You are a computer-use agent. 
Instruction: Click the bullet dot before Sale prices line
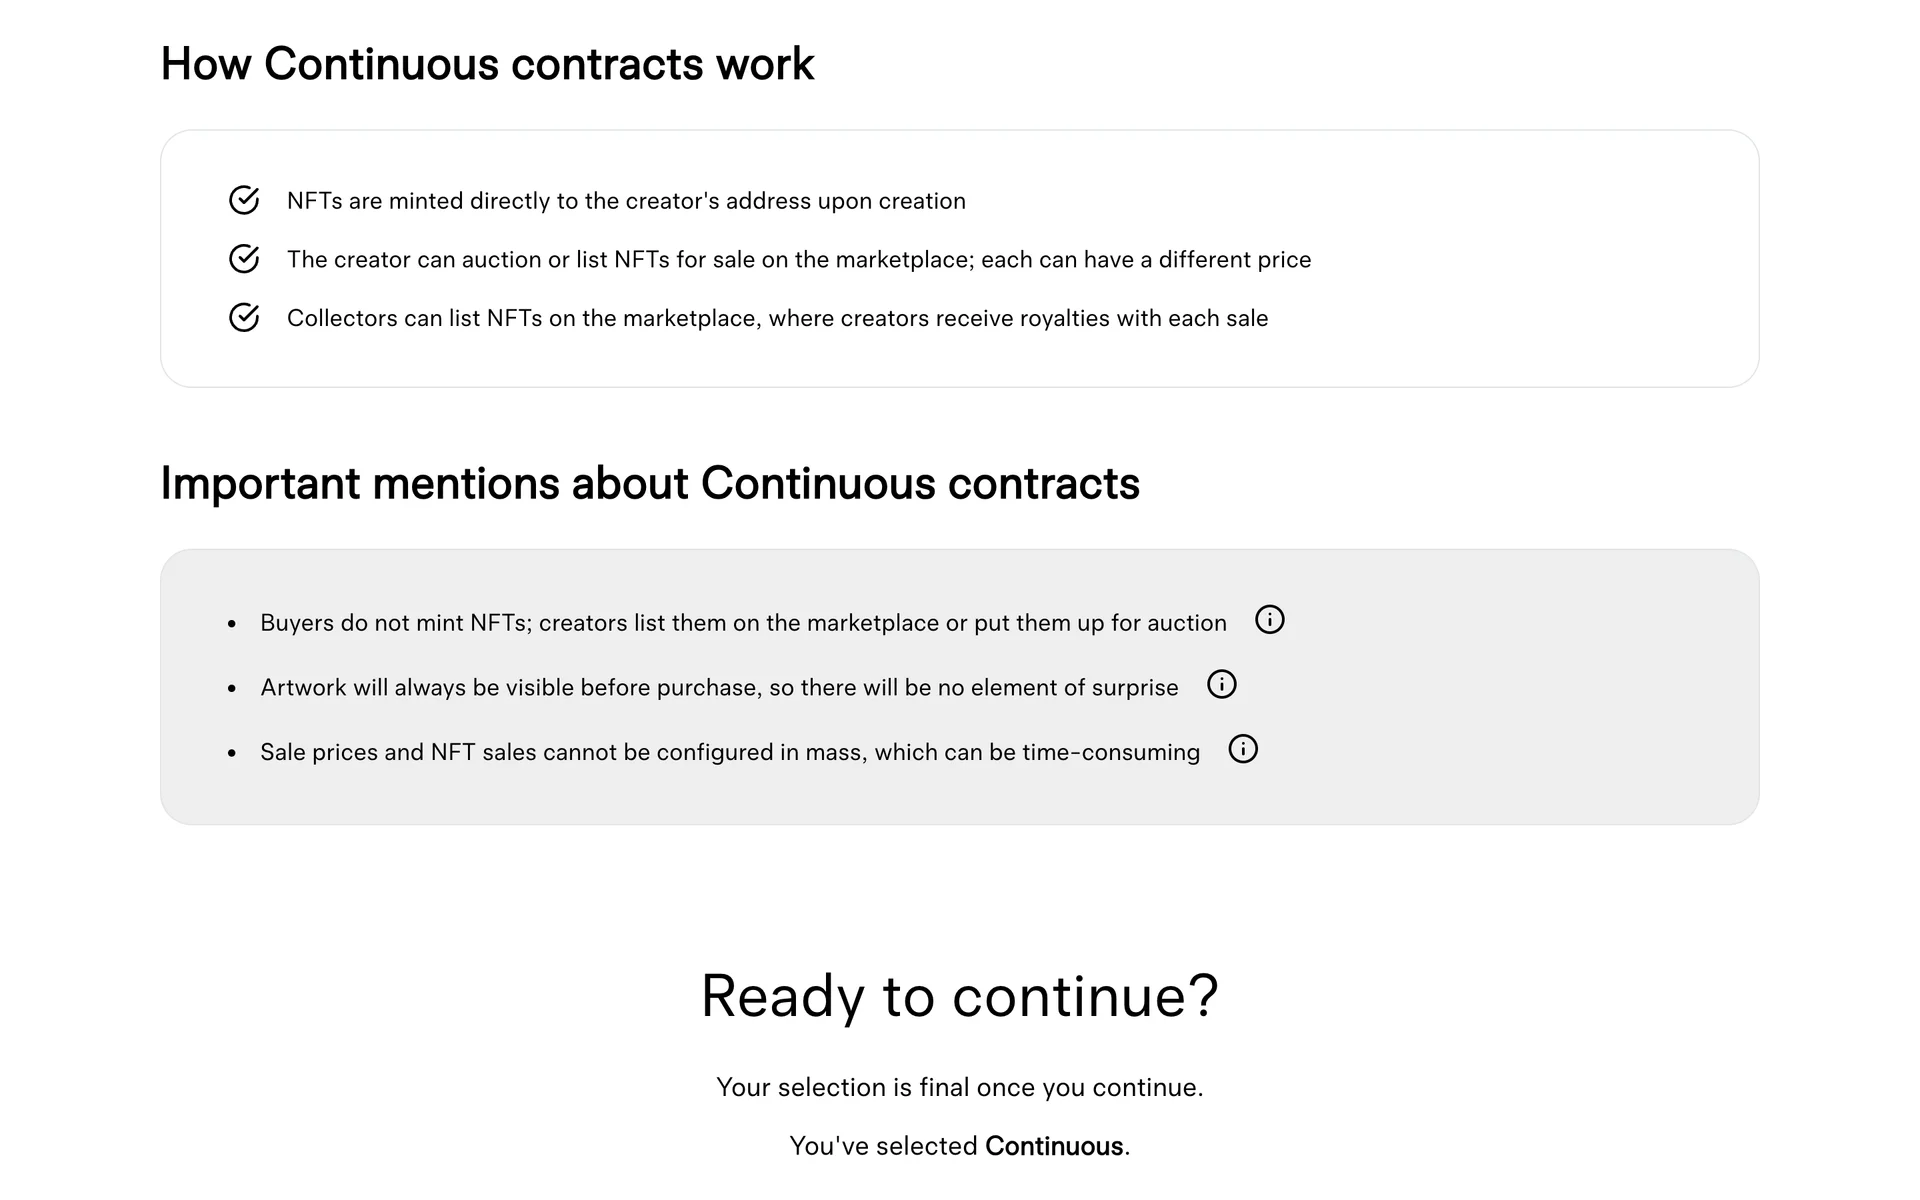[232, 753]
